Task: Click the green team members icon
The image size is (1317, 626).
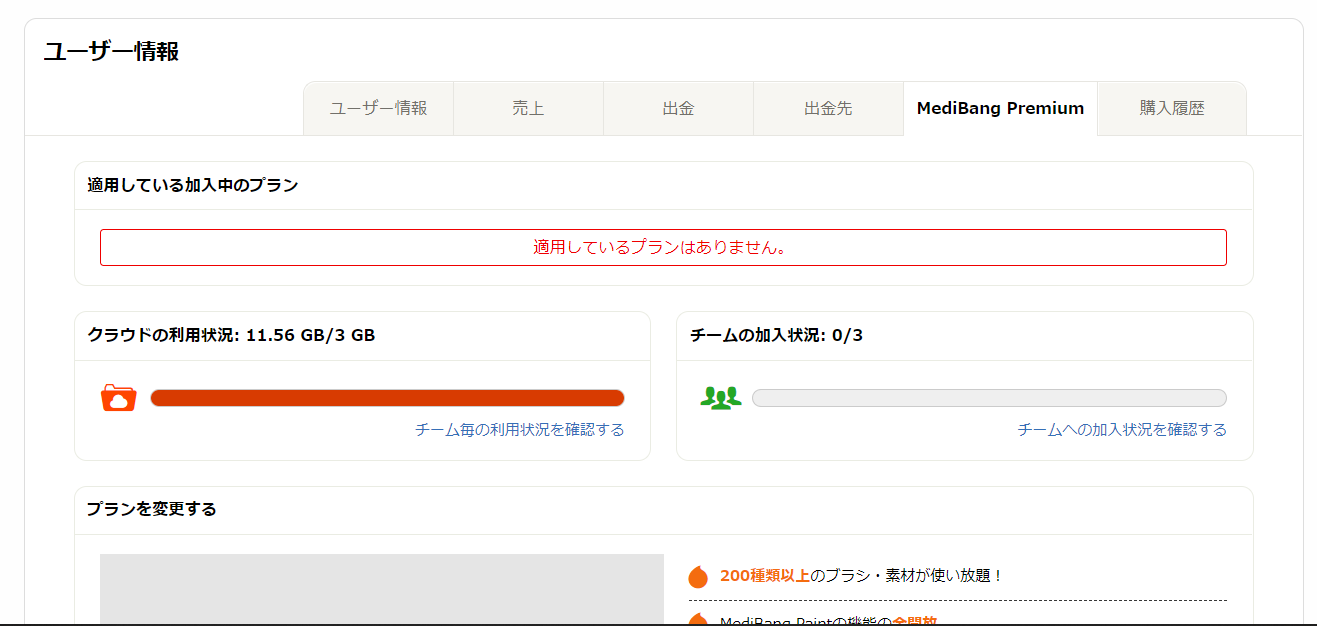Action: 721,398
